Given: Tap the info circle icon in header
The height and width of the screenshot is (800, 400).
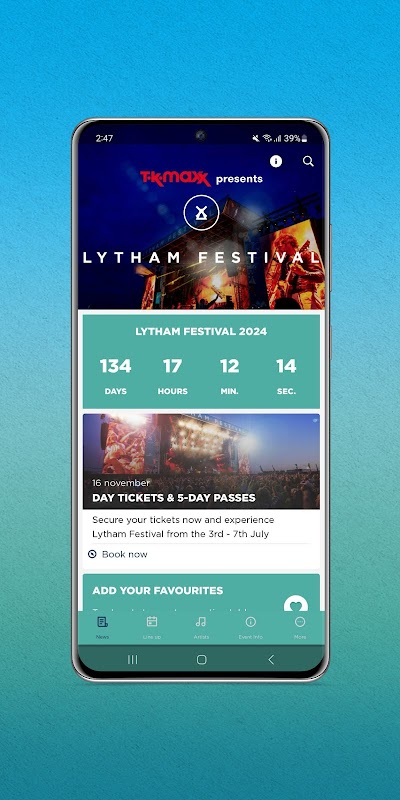Looking at the screenshot, I should (276, 161).
